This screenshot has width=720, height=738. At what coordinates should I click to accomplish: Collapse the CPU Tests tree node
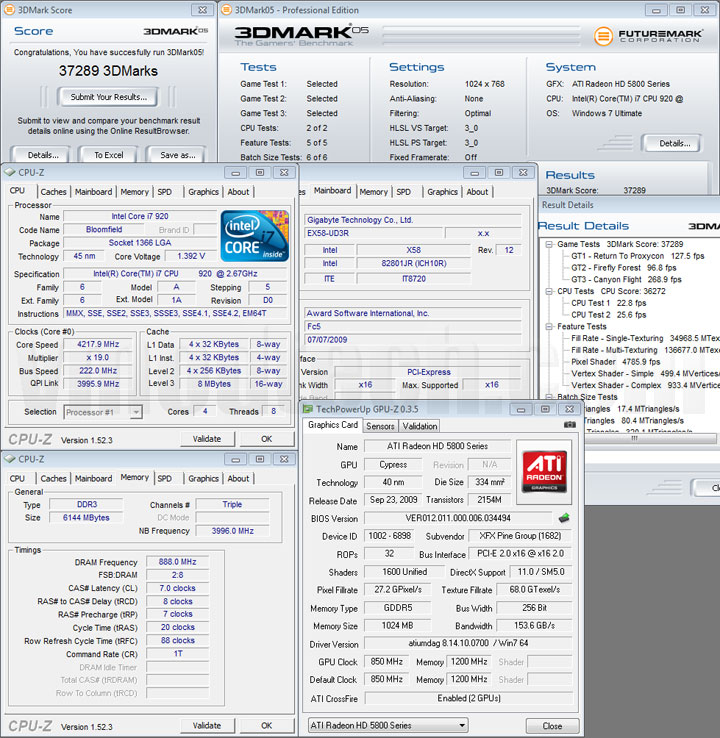549,291
